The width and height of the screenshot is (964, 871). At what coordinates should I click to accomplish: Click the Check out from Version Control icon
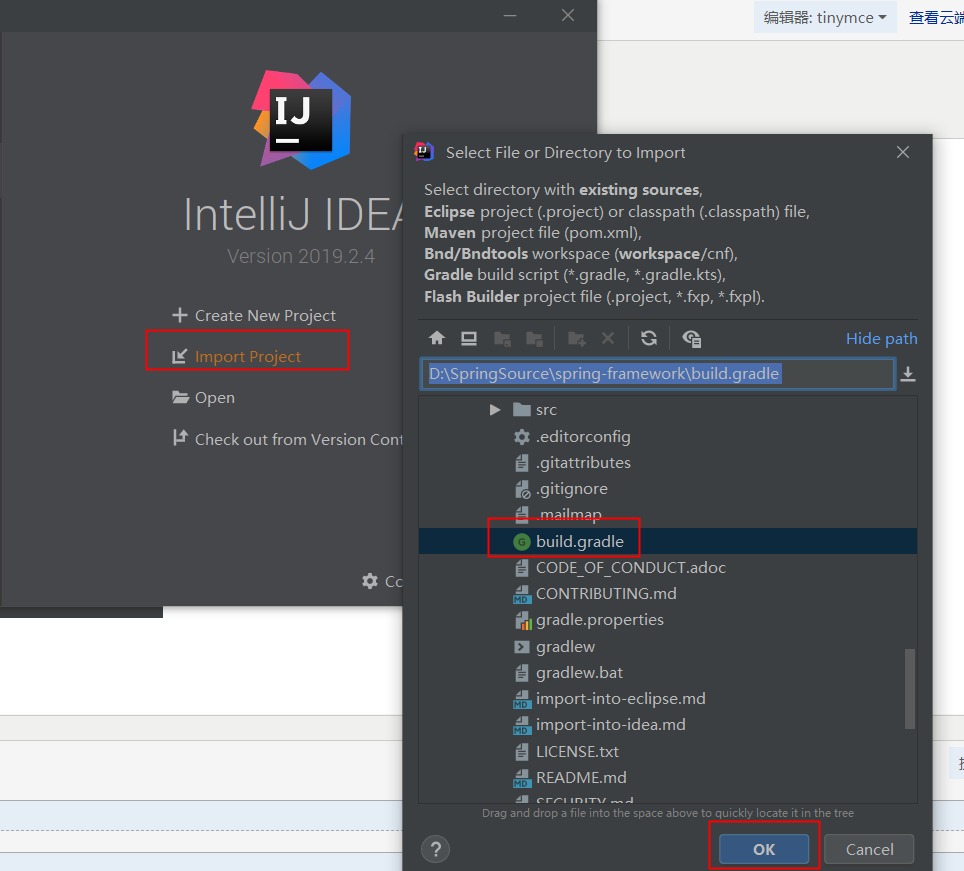click(x=180, y=438)
